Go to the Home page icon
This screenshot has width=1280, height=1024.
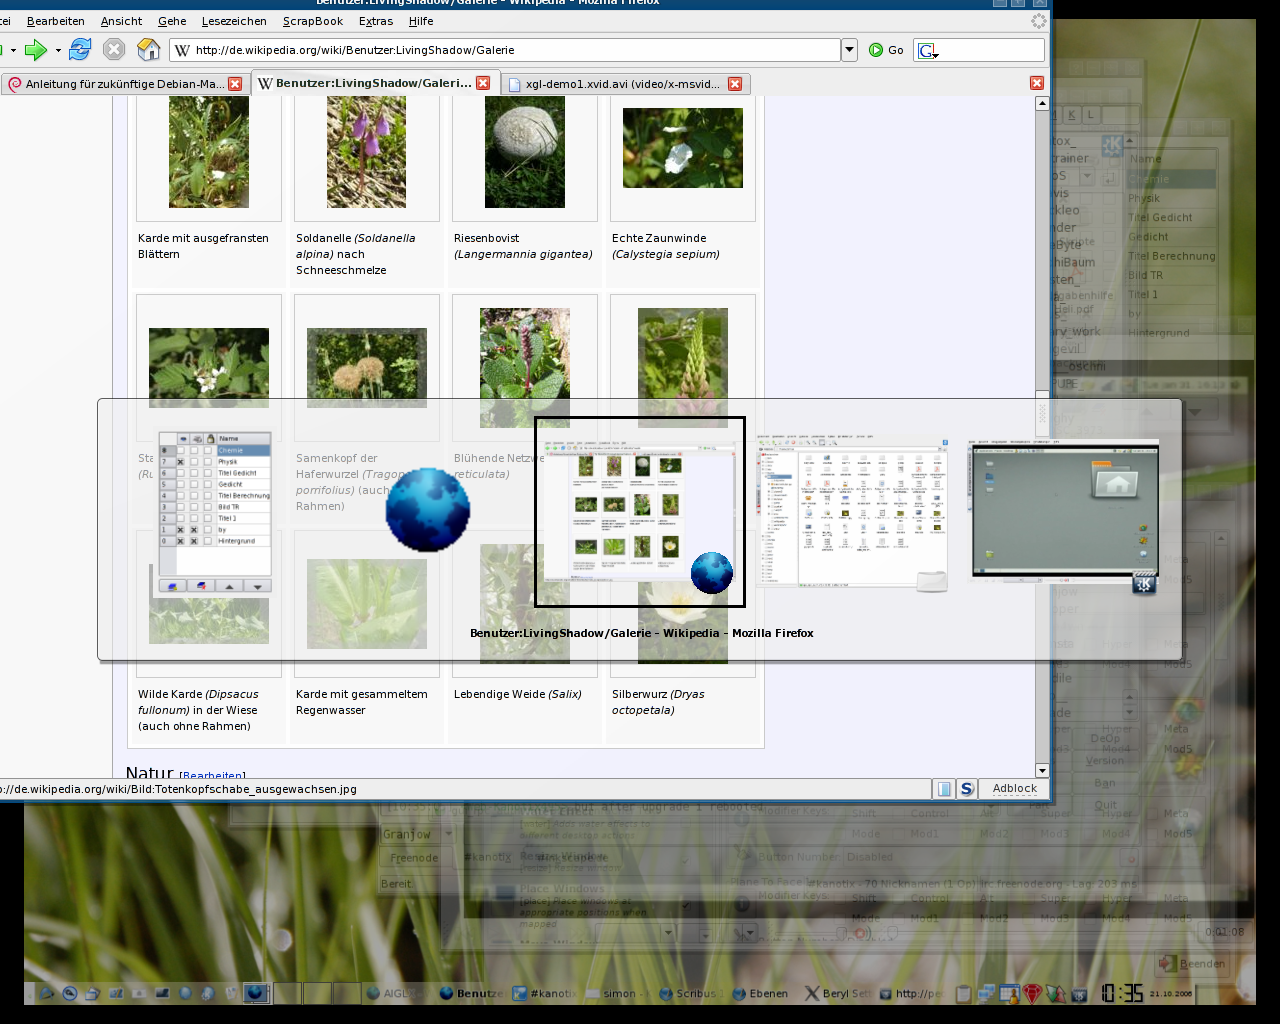coord(148,50)
